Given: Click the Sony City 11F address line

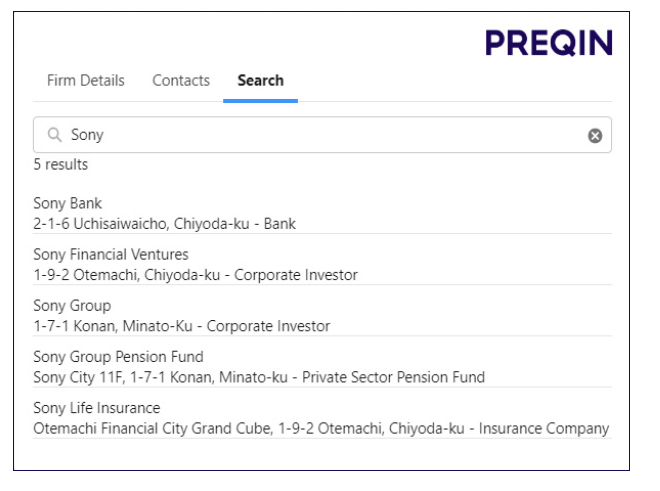Looking at the screenshot, I should click(259, 377).
